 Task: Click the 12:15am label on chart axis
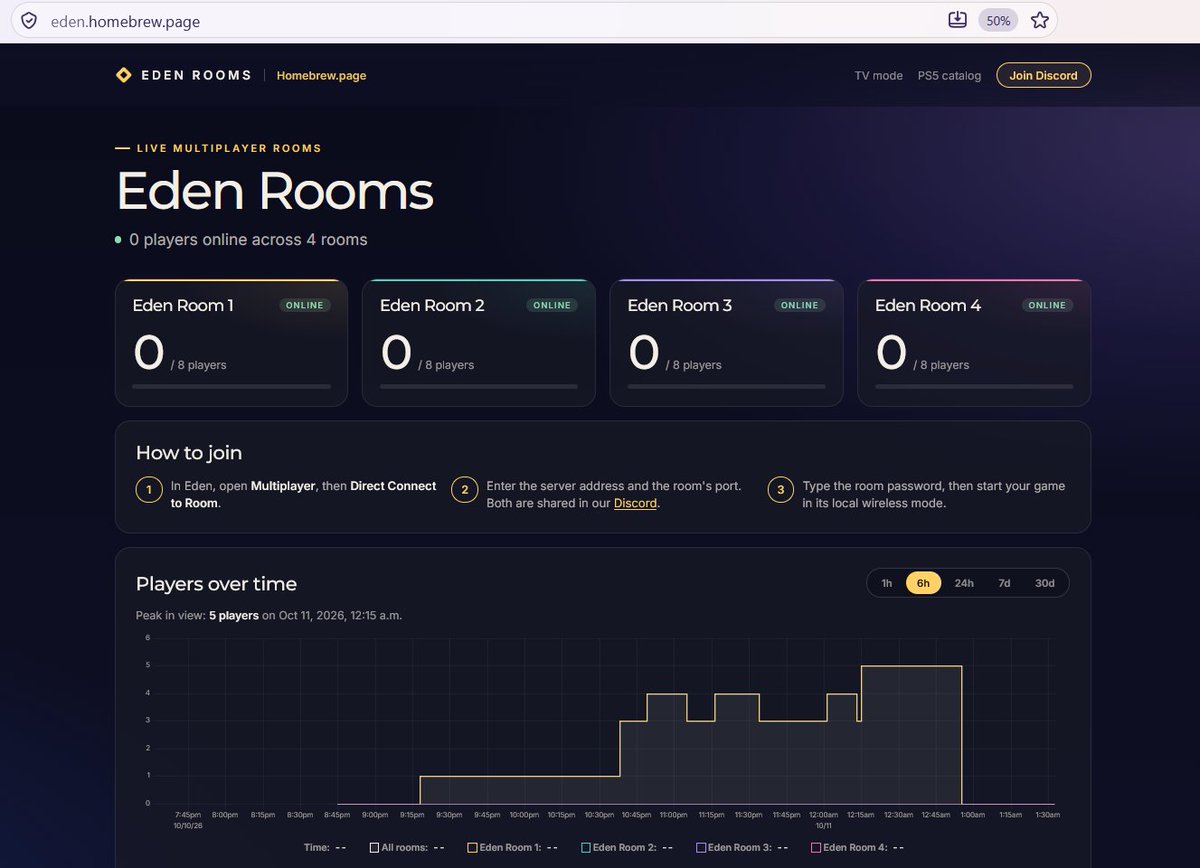pos(860,815)
